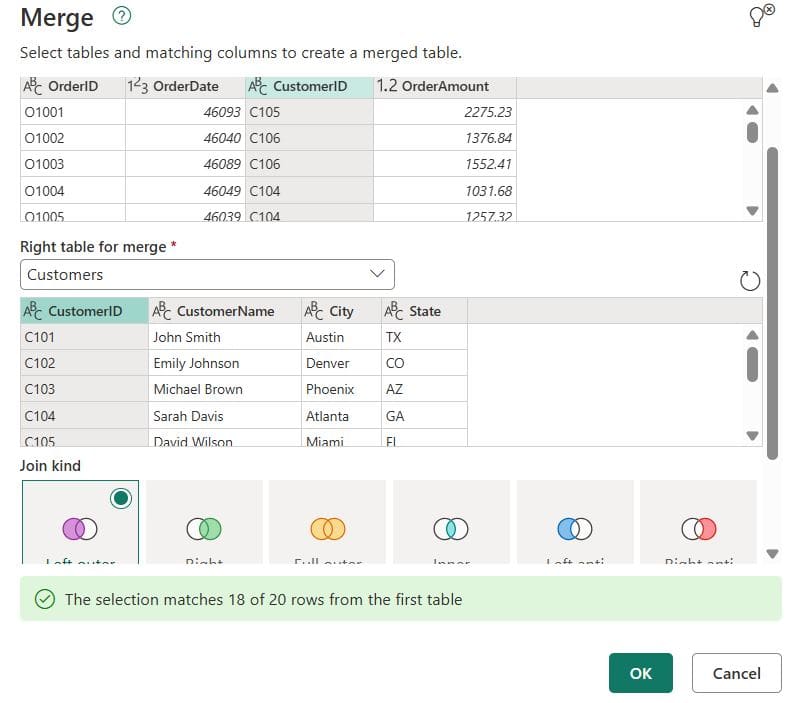Click order date cell 46040

point(185,138)
